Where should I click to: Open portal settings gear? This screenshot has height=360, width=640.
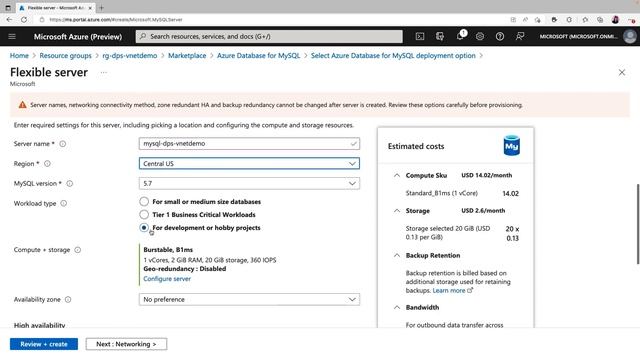480,36
